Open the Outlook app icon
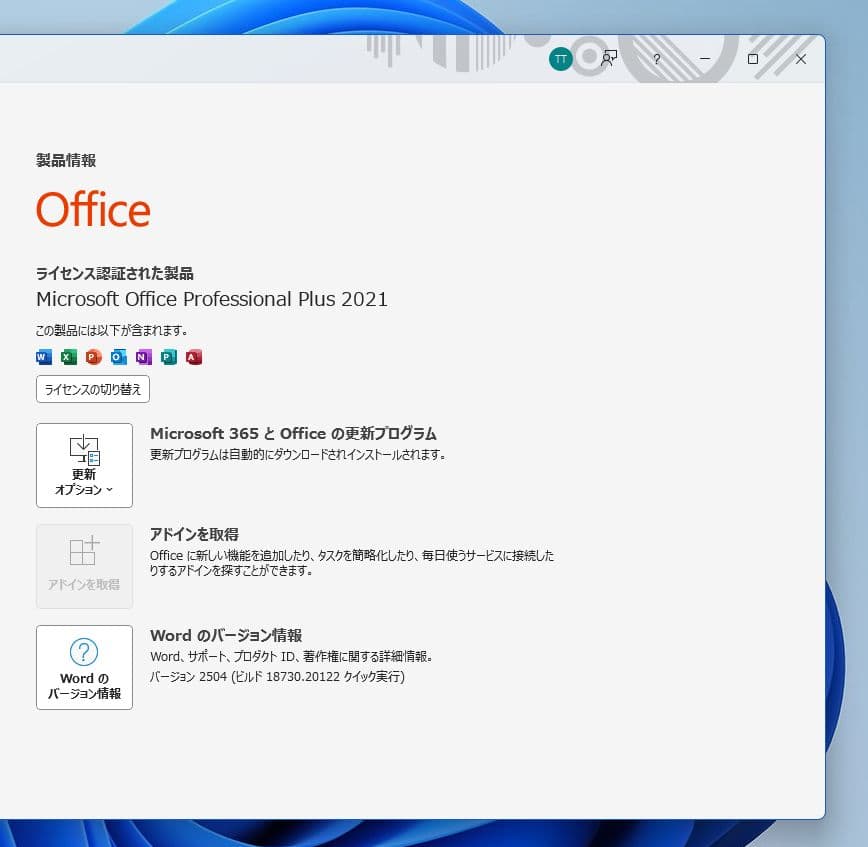Image resolution: width=868 pixels, height=847 pixels. click(x=118, y=357)
